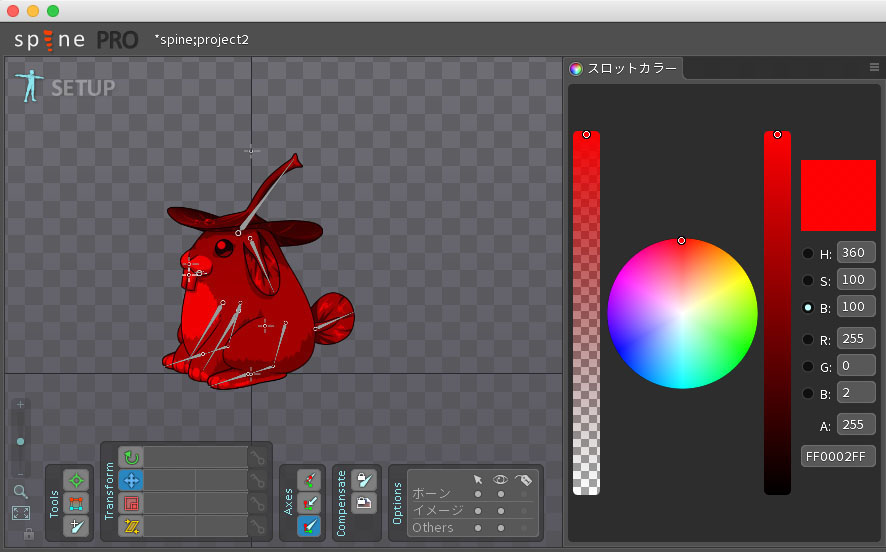Click the magnifier zoom icon
886x552 pixels.
coord(20,492)
